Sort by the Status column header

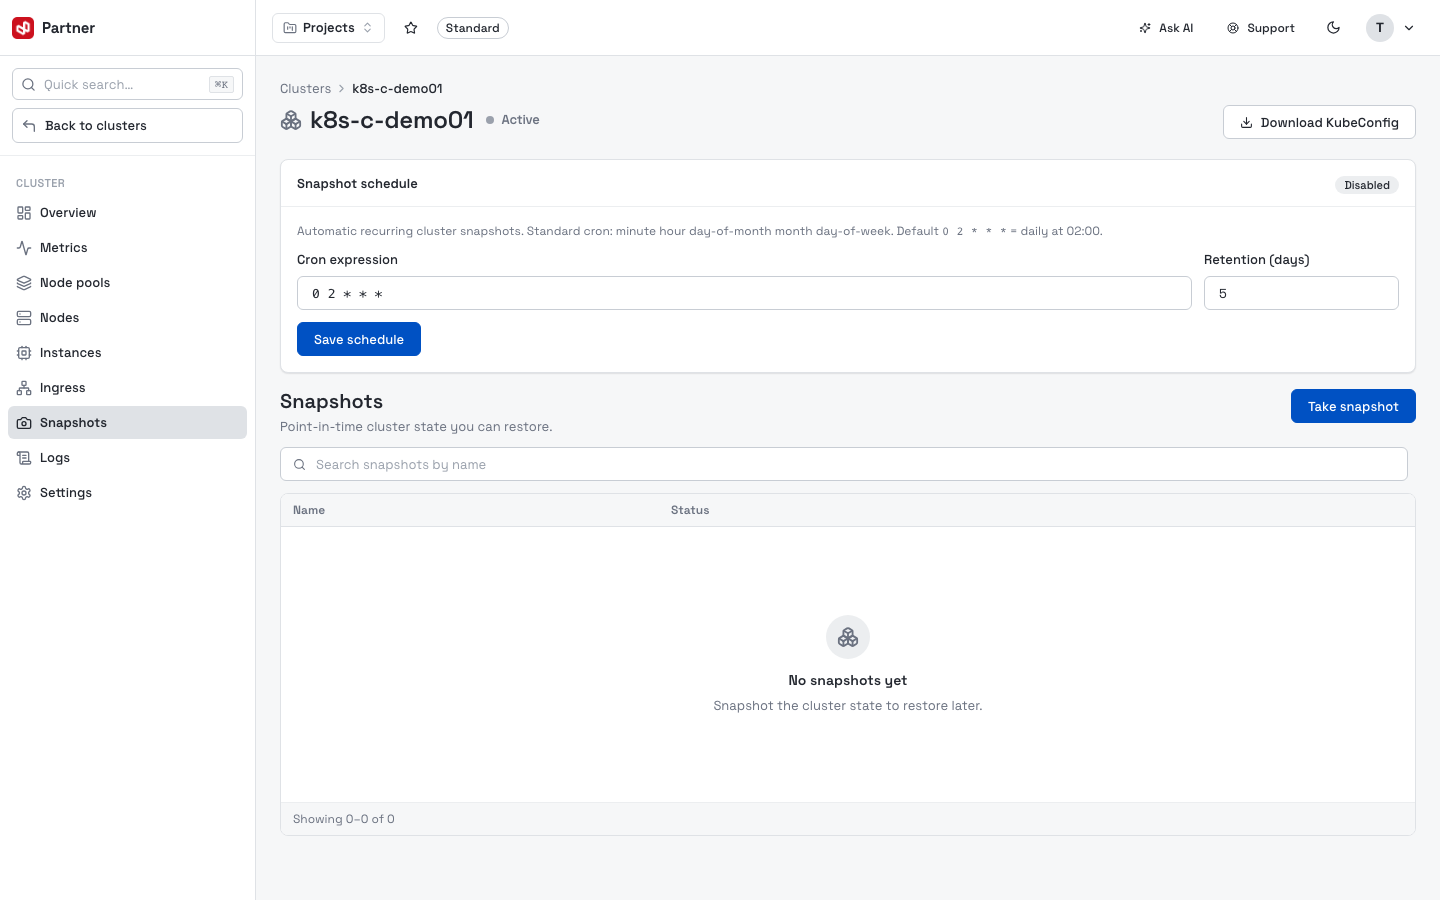pos(690,510)
